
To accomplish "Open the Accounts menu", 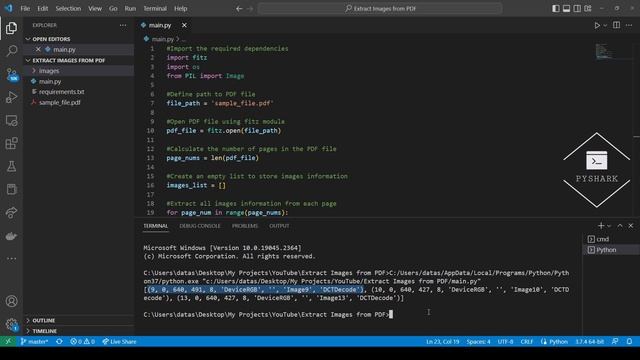I will (x=11, y=301).
